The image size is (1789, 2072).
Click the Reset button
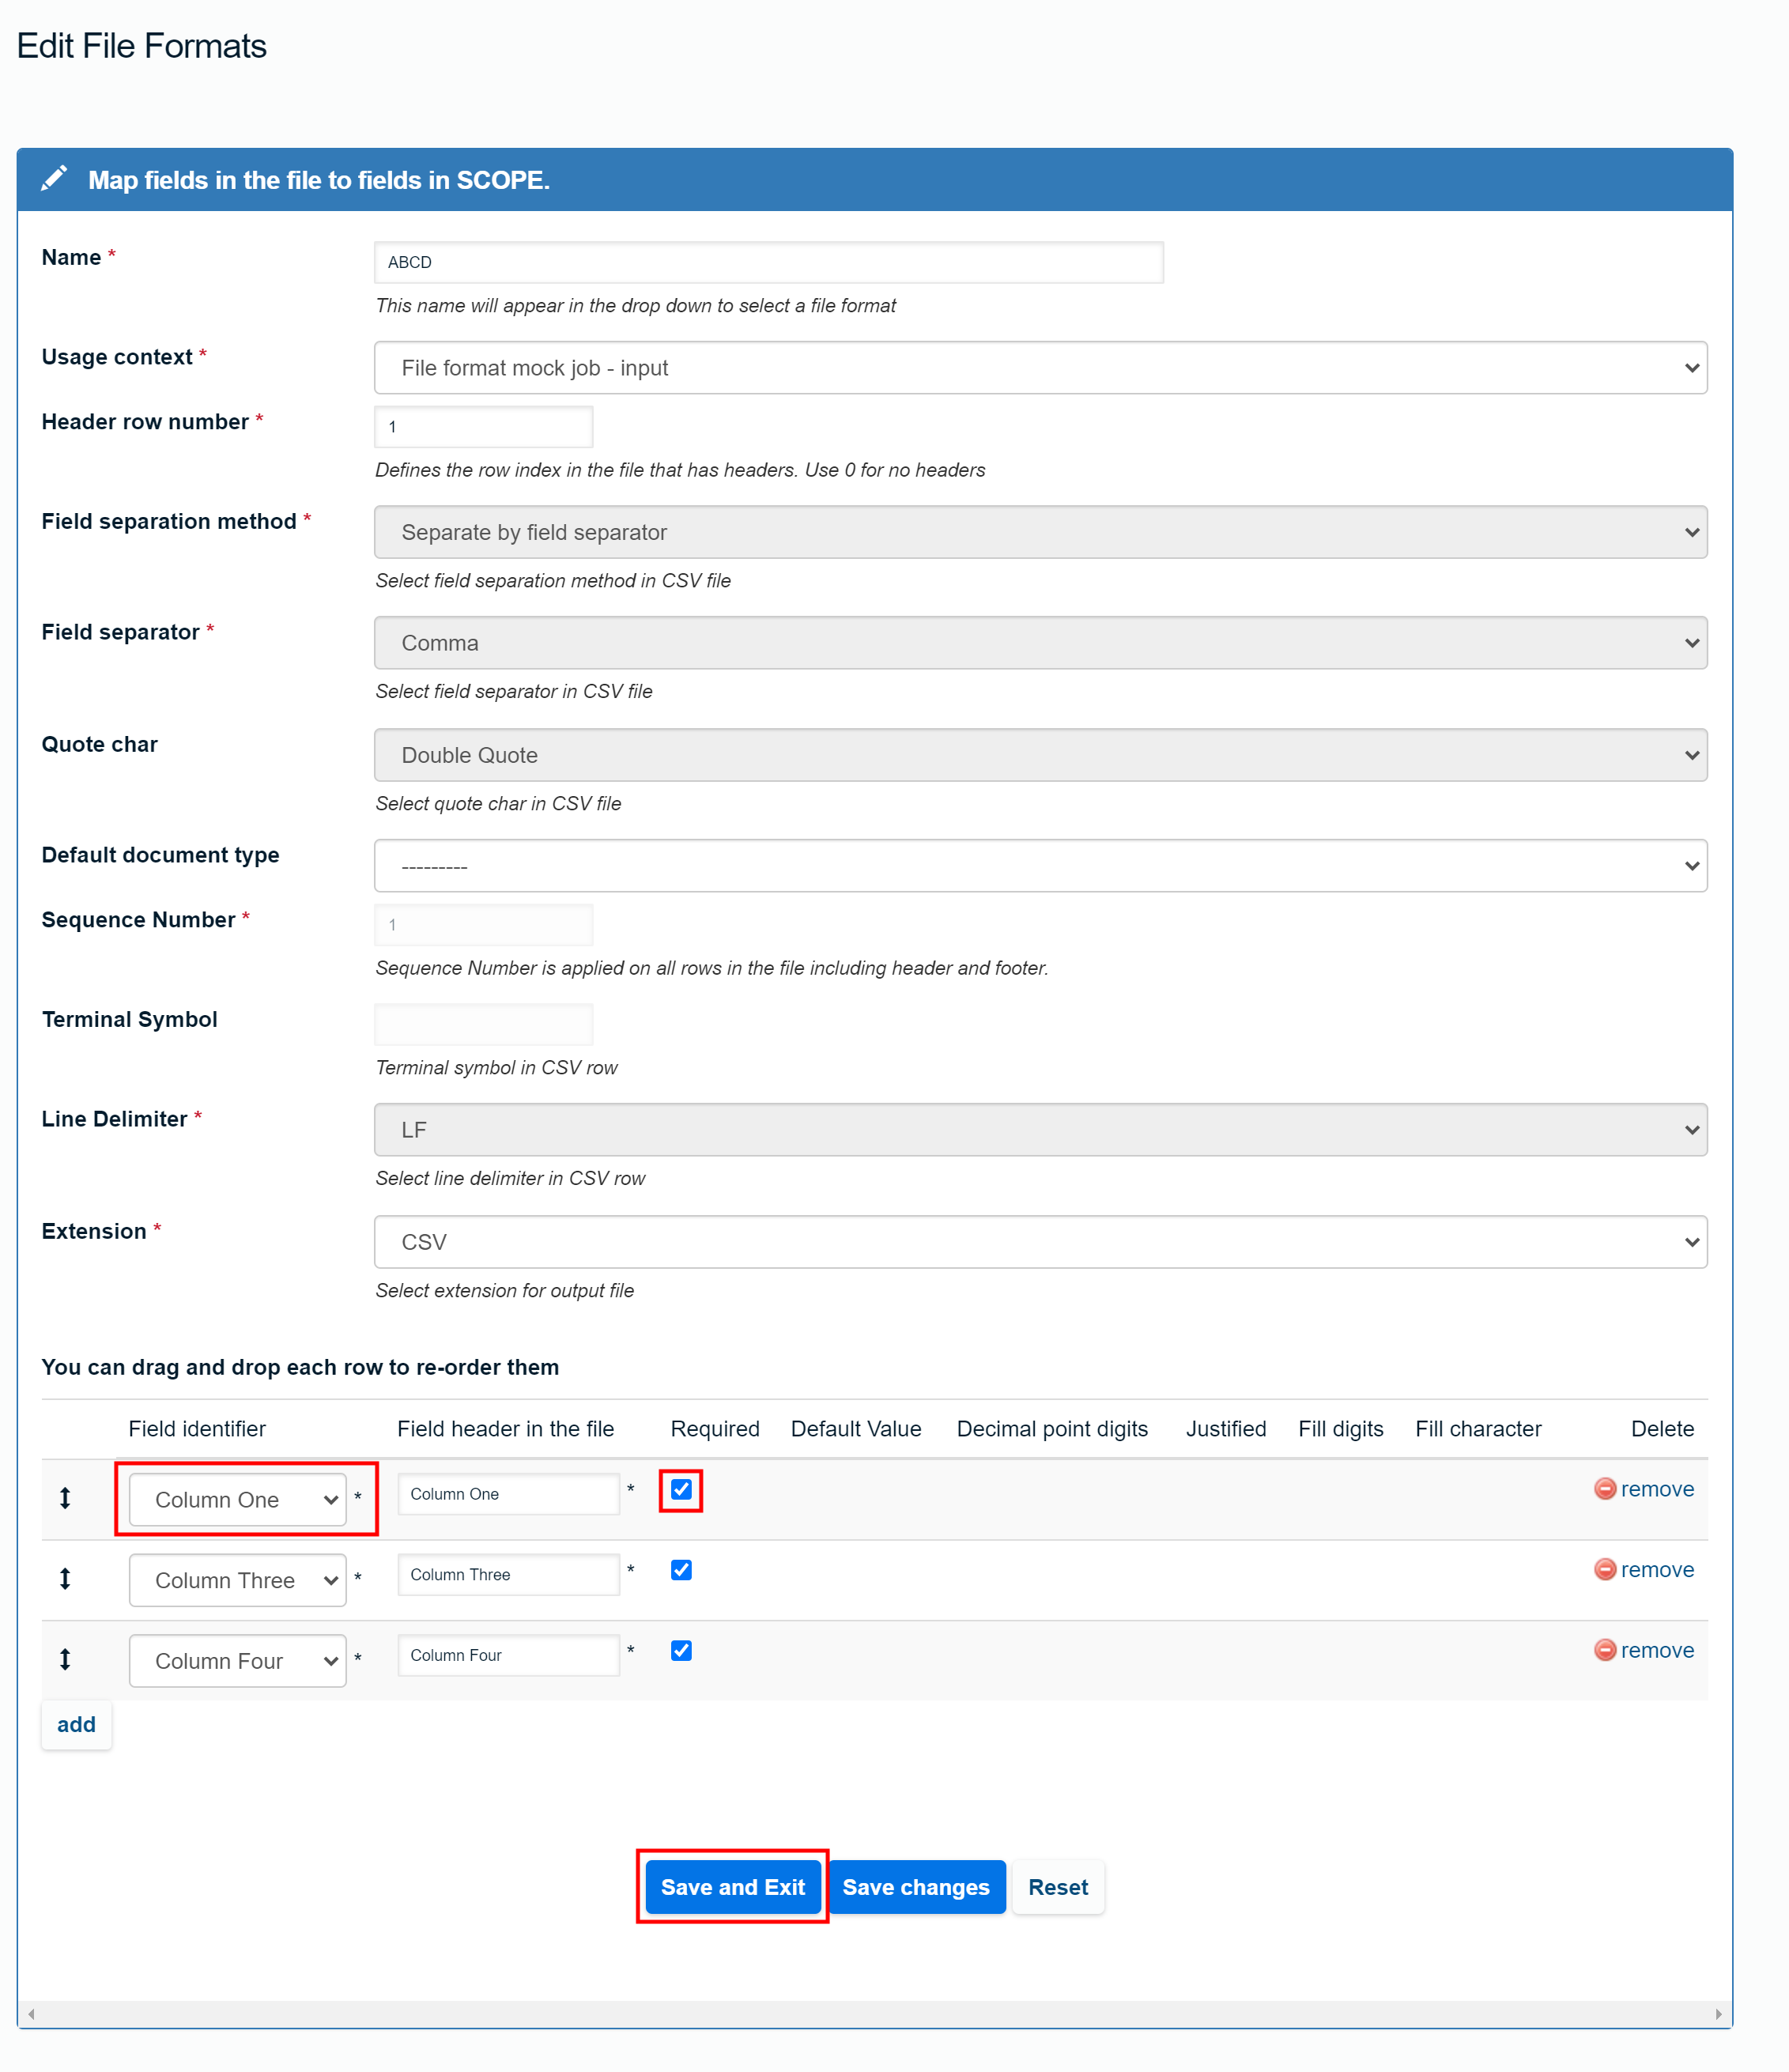[1058, 1887]
